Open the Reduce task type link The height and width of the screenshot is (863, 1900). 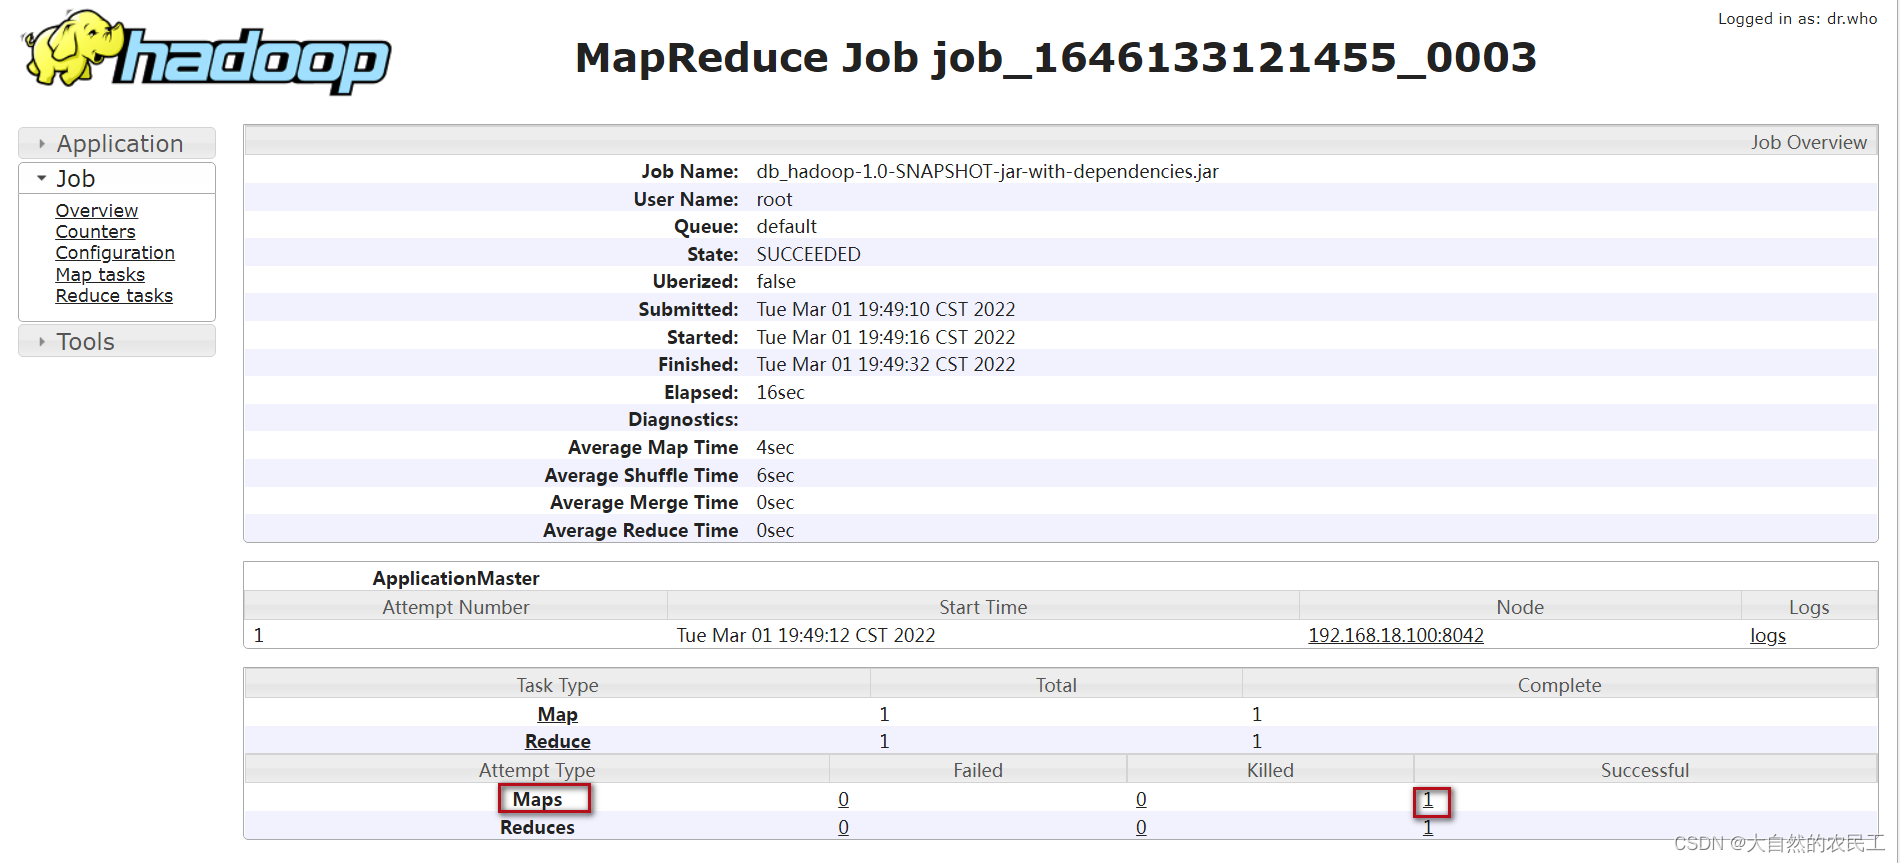(558, 741)
